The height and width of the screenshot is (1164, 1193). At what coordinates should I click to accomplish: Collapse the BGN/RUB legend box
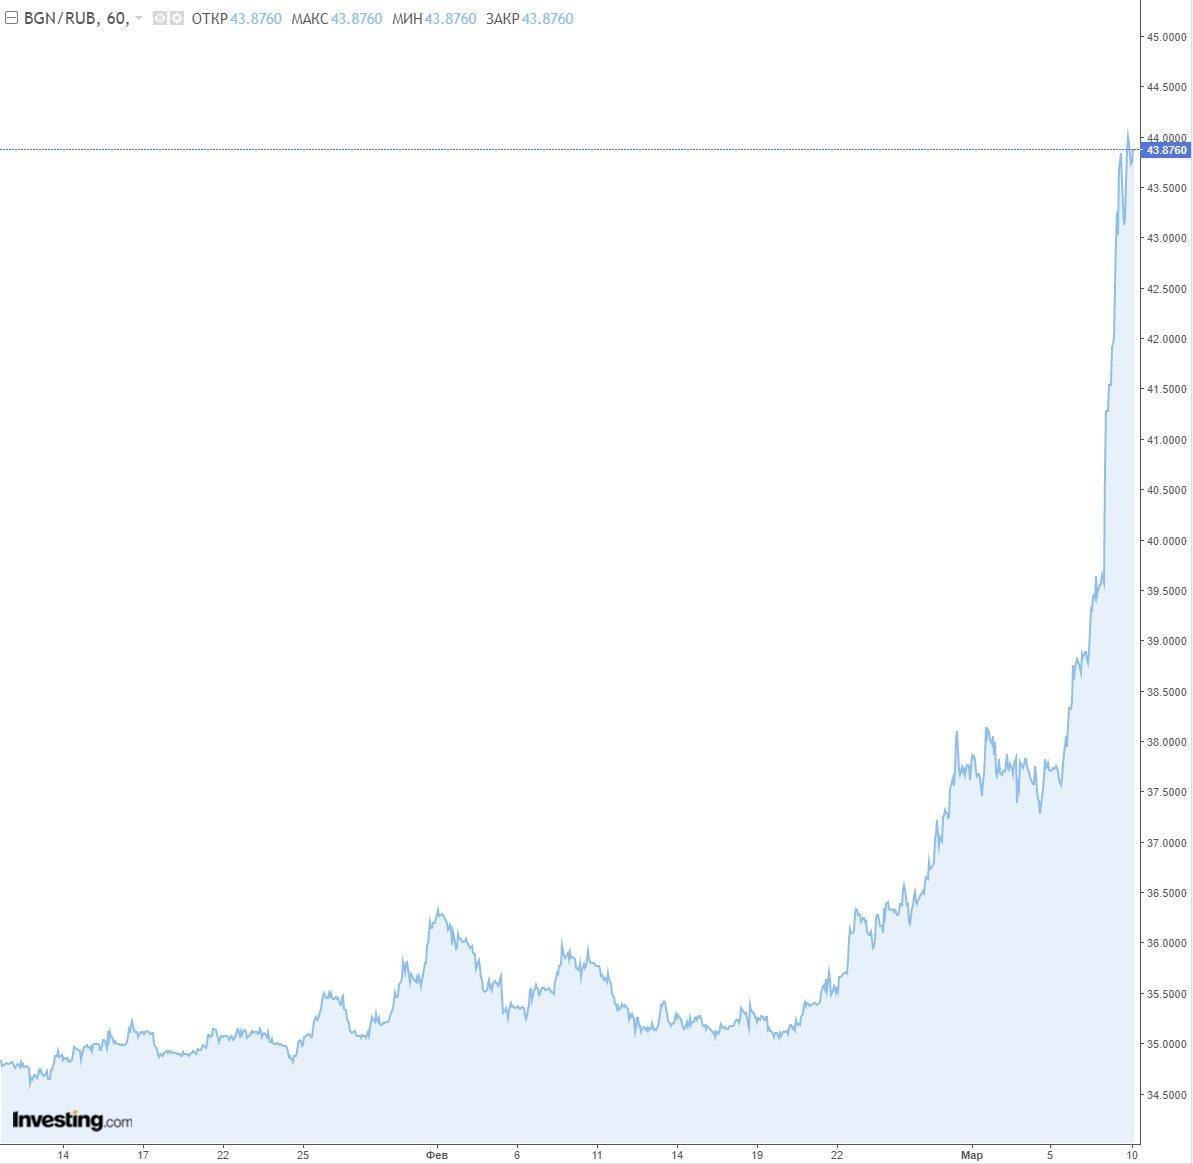11,18
